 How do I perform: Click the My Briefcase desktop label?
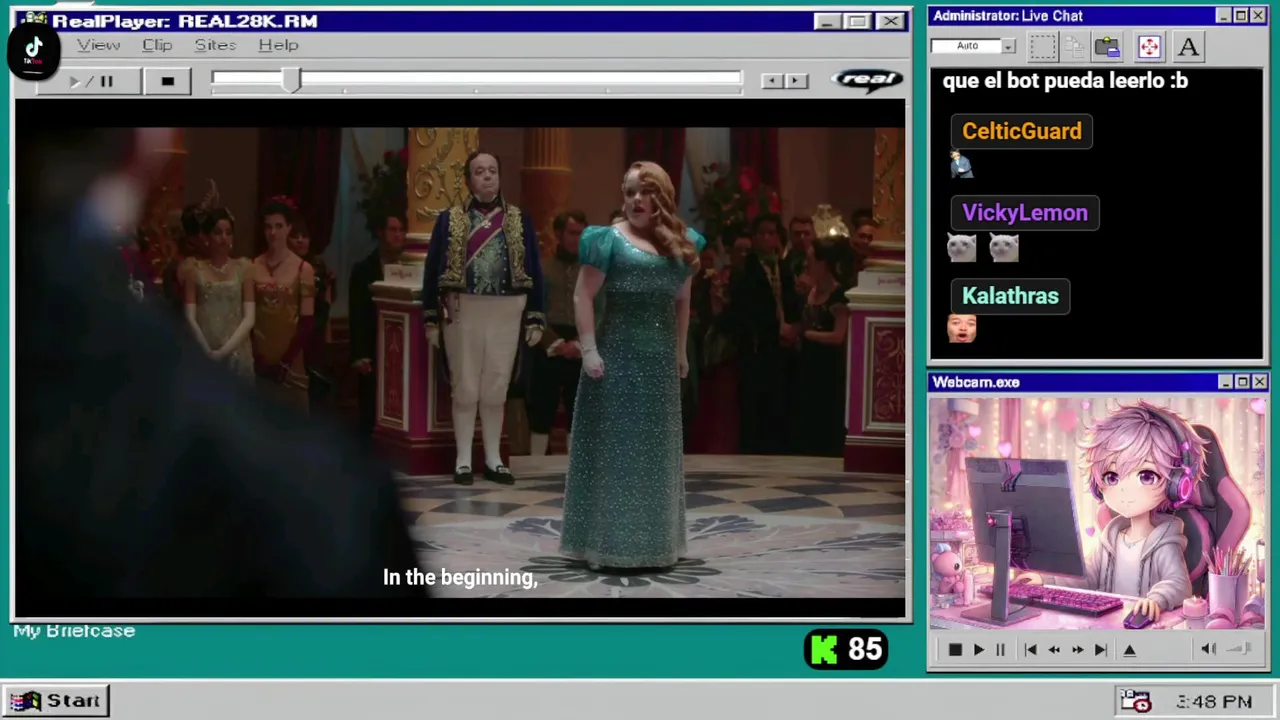click(74, 631)
